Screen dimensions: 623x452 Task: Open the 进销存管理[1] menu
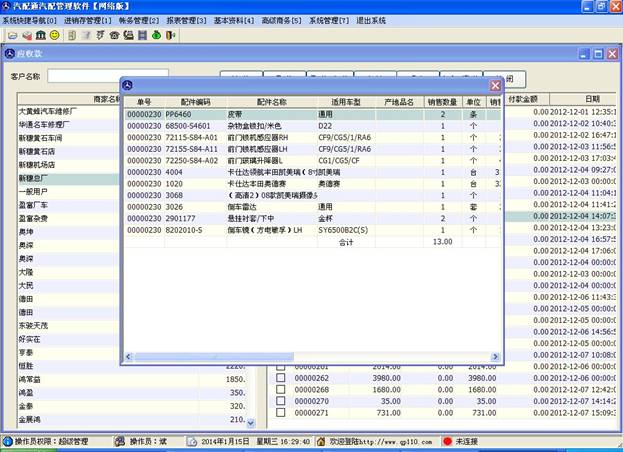click(x=88, y=20)
